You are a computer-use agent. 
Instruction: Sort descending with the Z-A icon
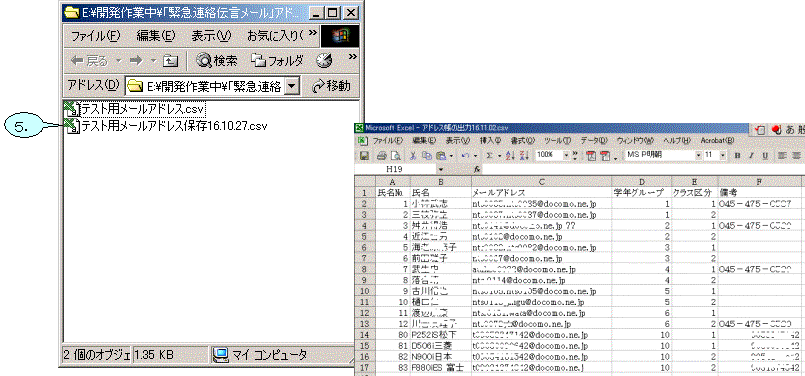pos(524,155)
